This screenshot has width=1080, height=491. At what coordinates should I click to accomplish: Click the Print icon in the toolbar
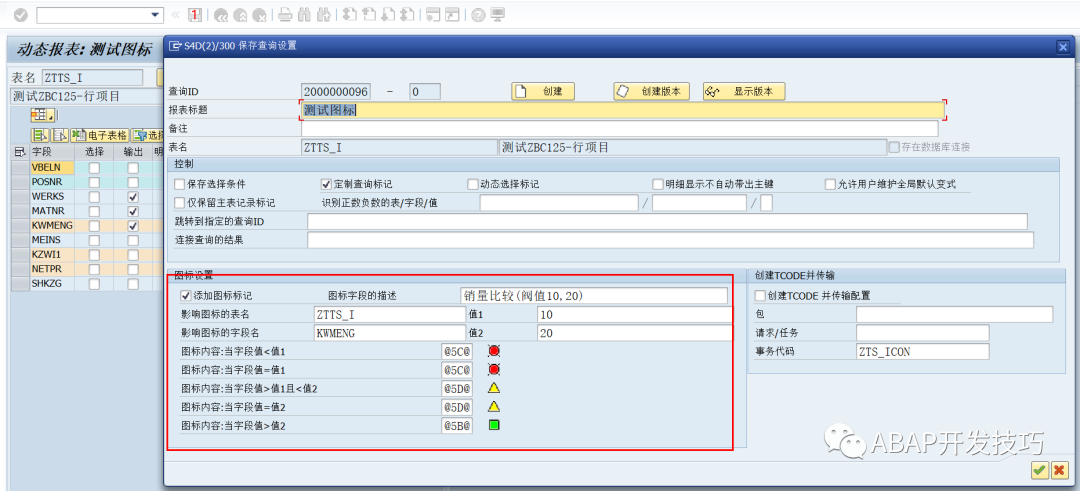click(286, 14)
